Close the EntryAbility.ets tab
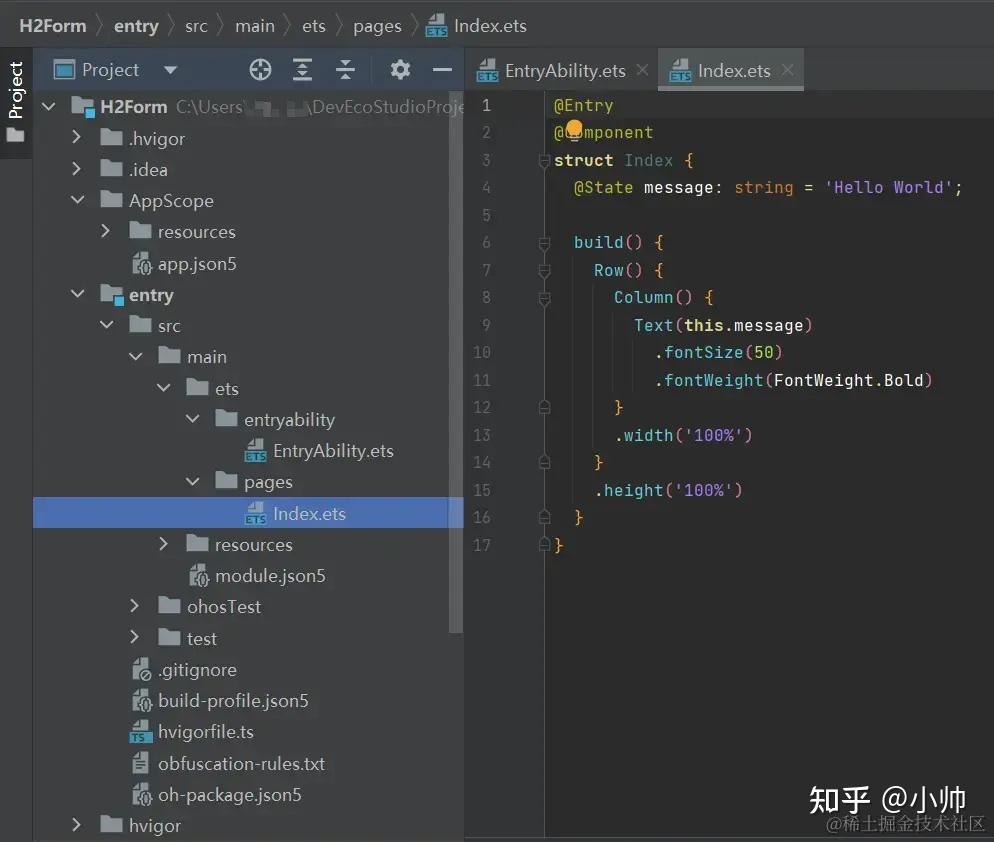Screen dimensions: 994x842 643,70
